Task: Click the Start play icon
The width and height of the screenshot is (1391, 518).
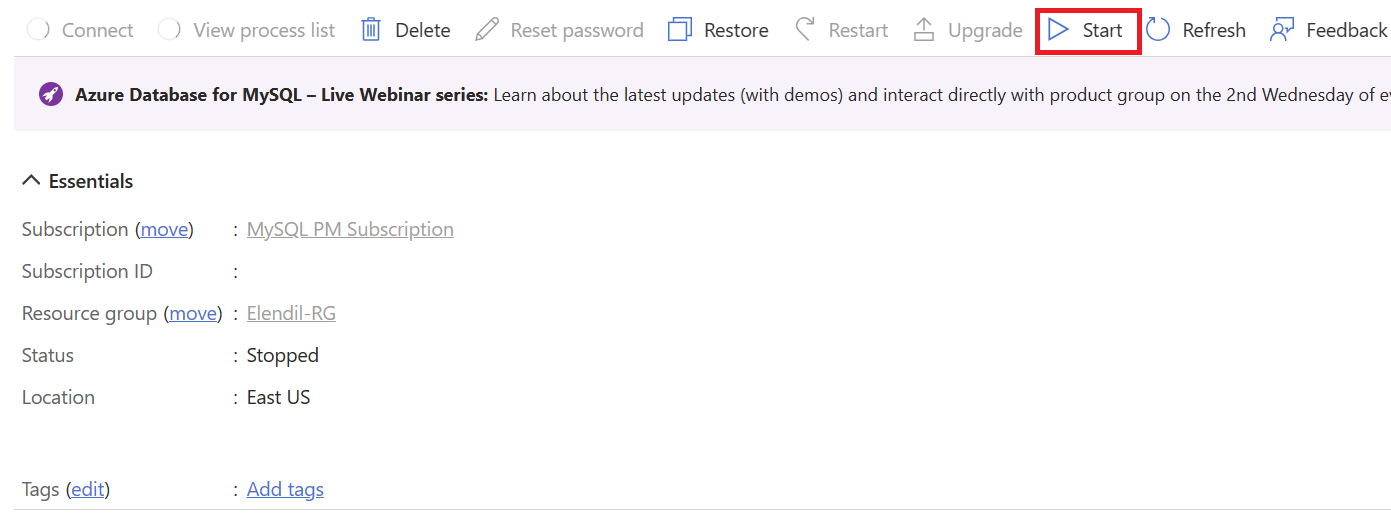Action: (1058, 30)
